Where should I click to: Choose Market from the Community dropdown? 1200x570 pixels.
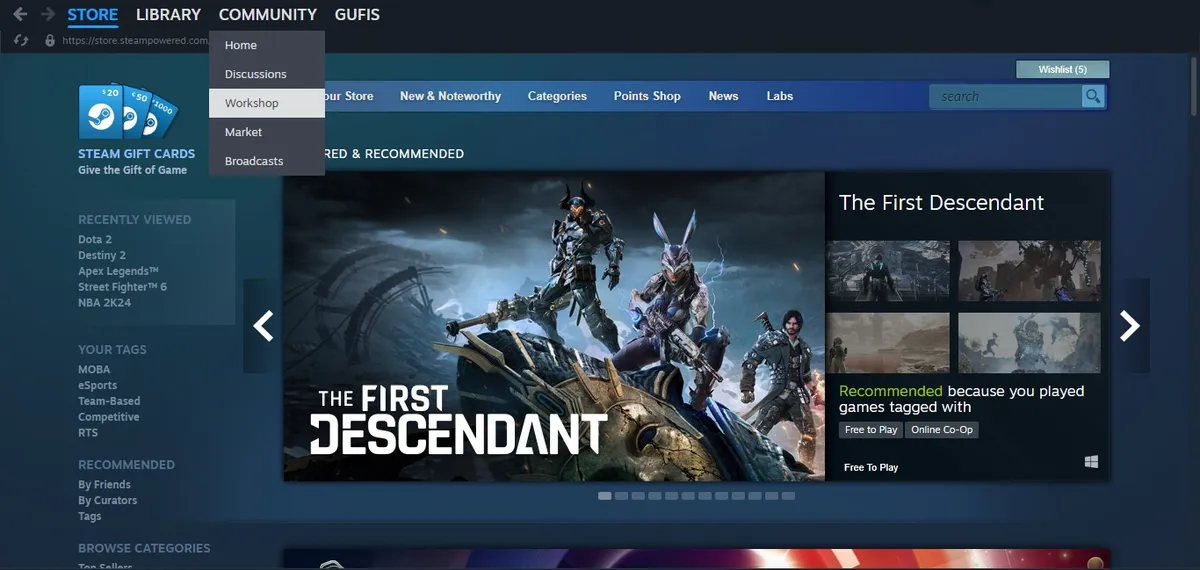point(267,132)
